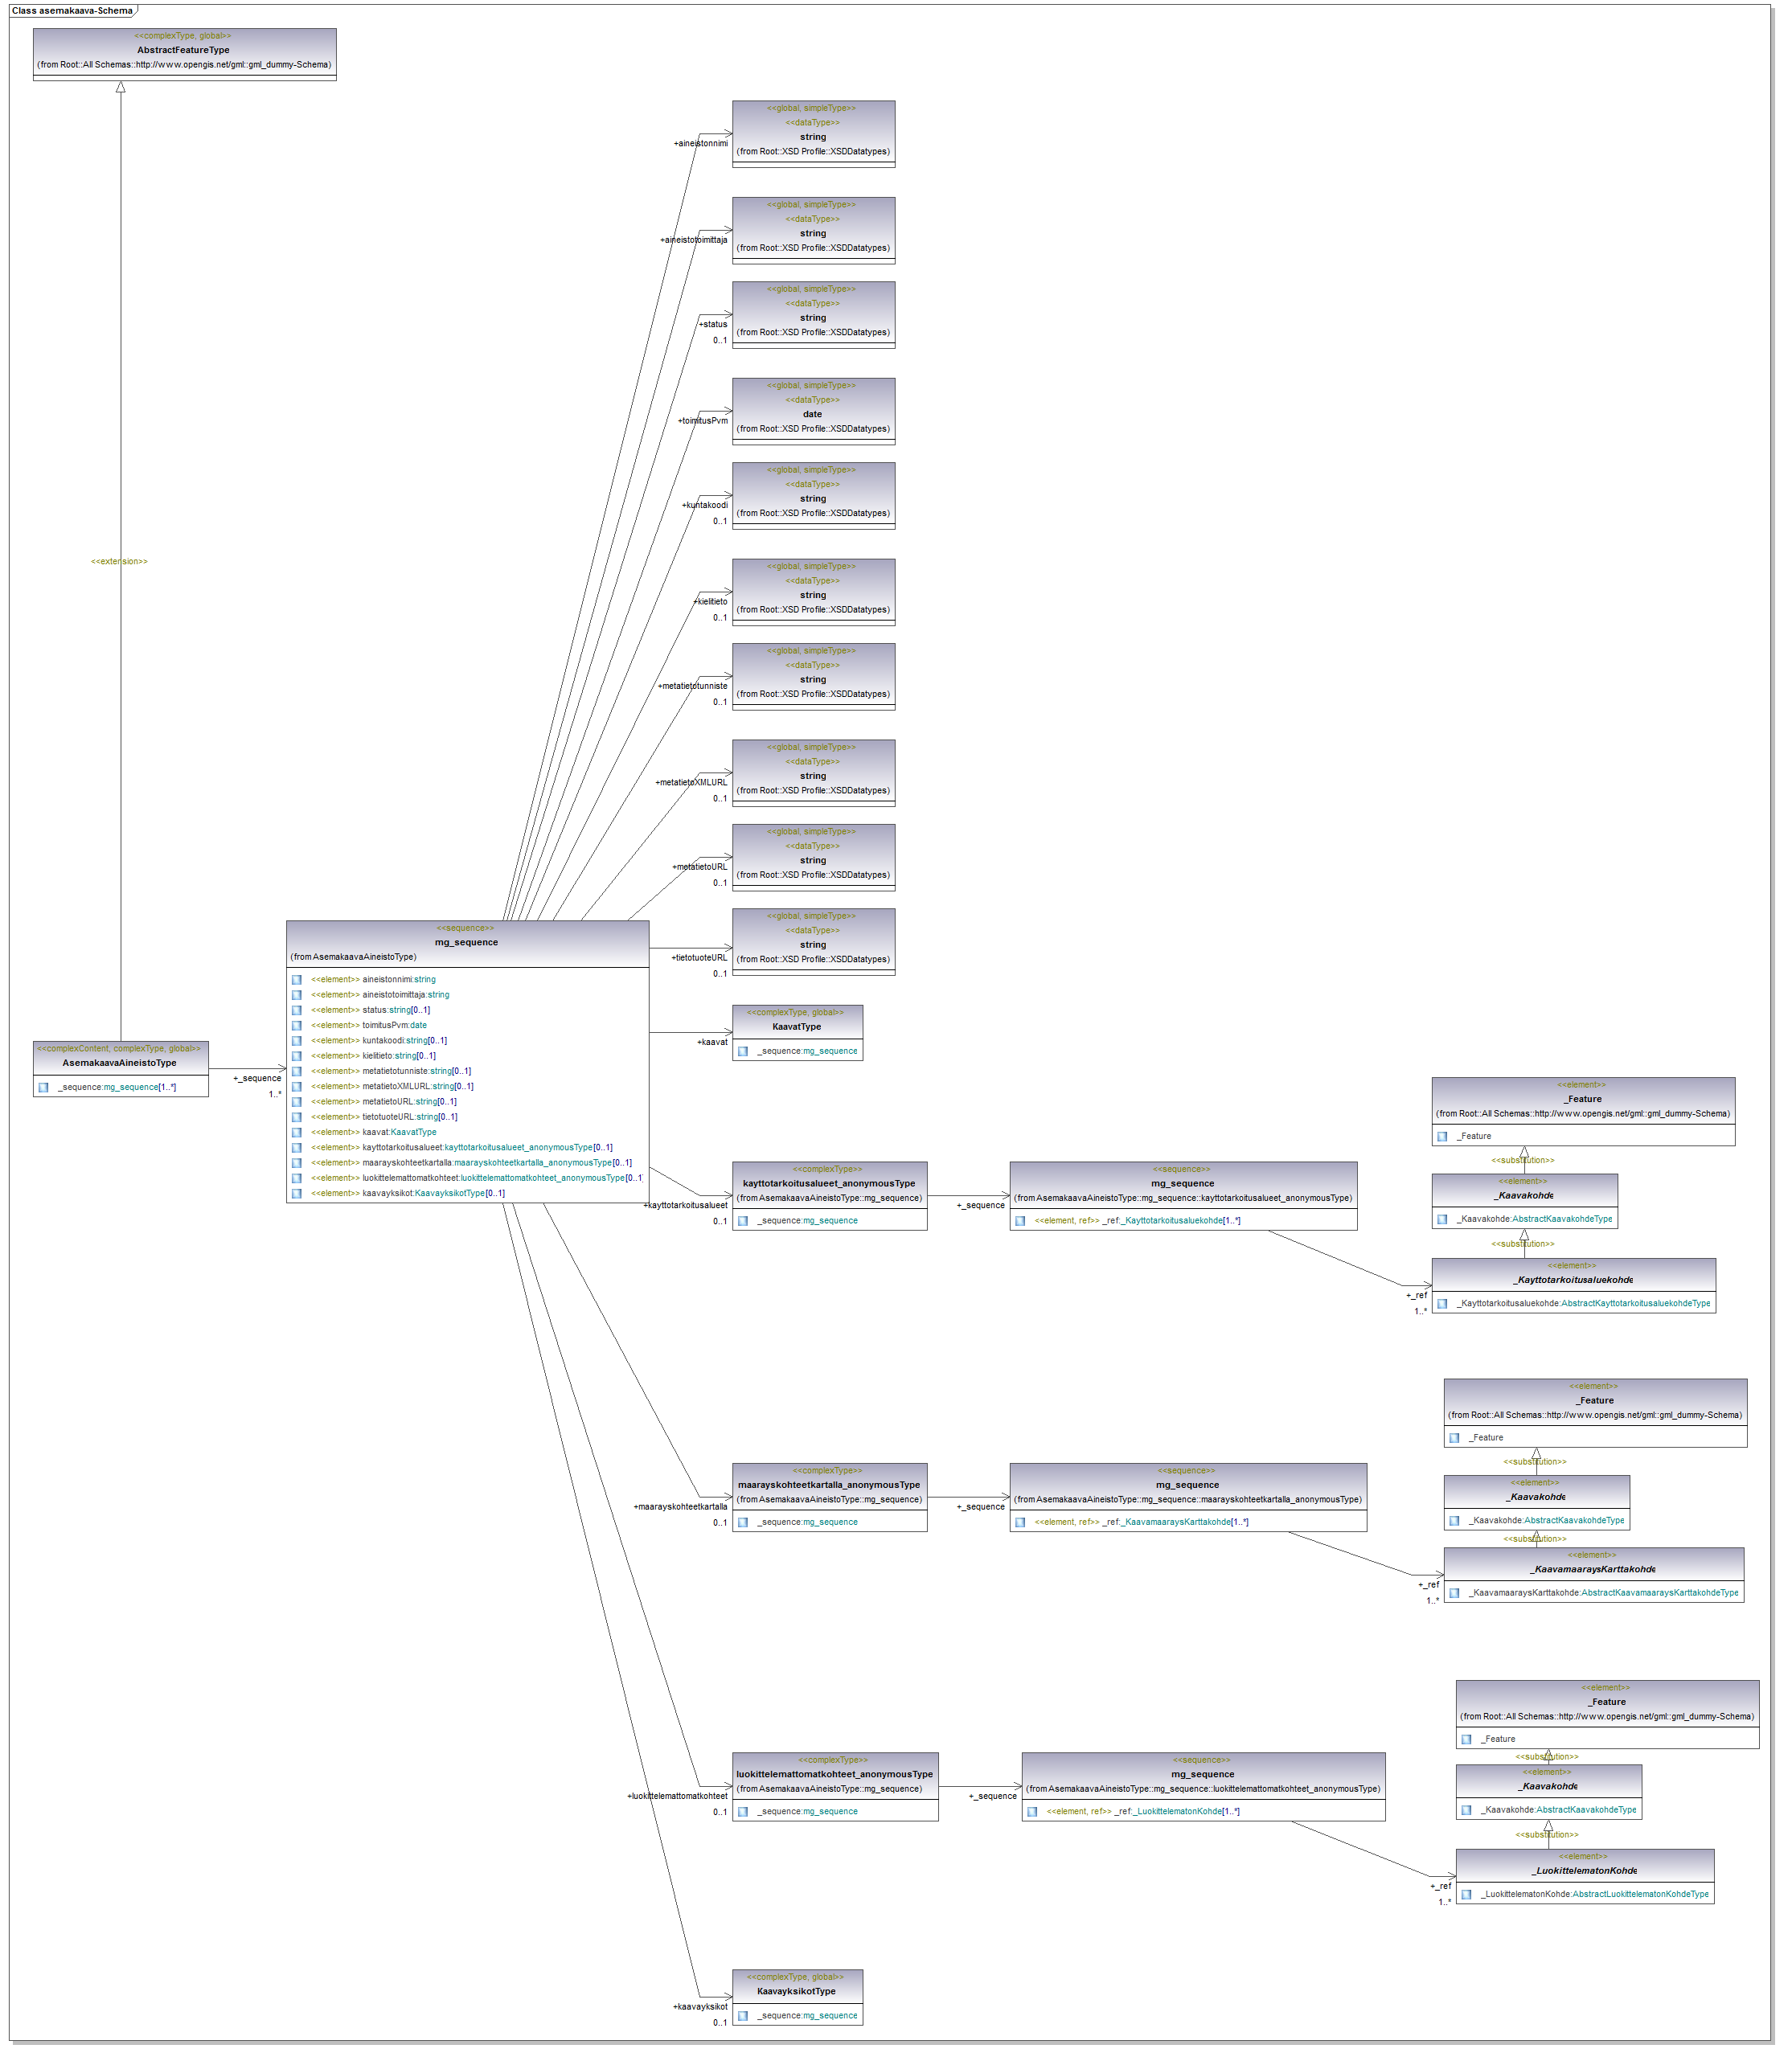The width and height of the screenshot is (1792, 2057).
Task: Click the KaavayksikotType class title
Action: 797,1992
